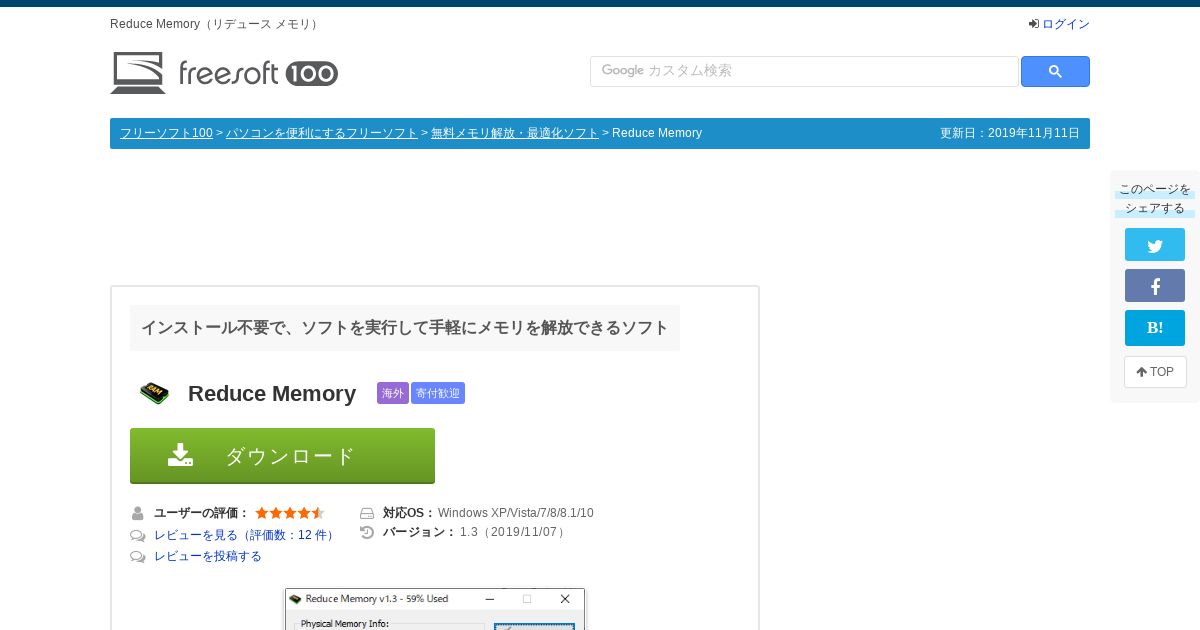Click Reduce Memory（リデュース メモリ）header text

(216, 24)
